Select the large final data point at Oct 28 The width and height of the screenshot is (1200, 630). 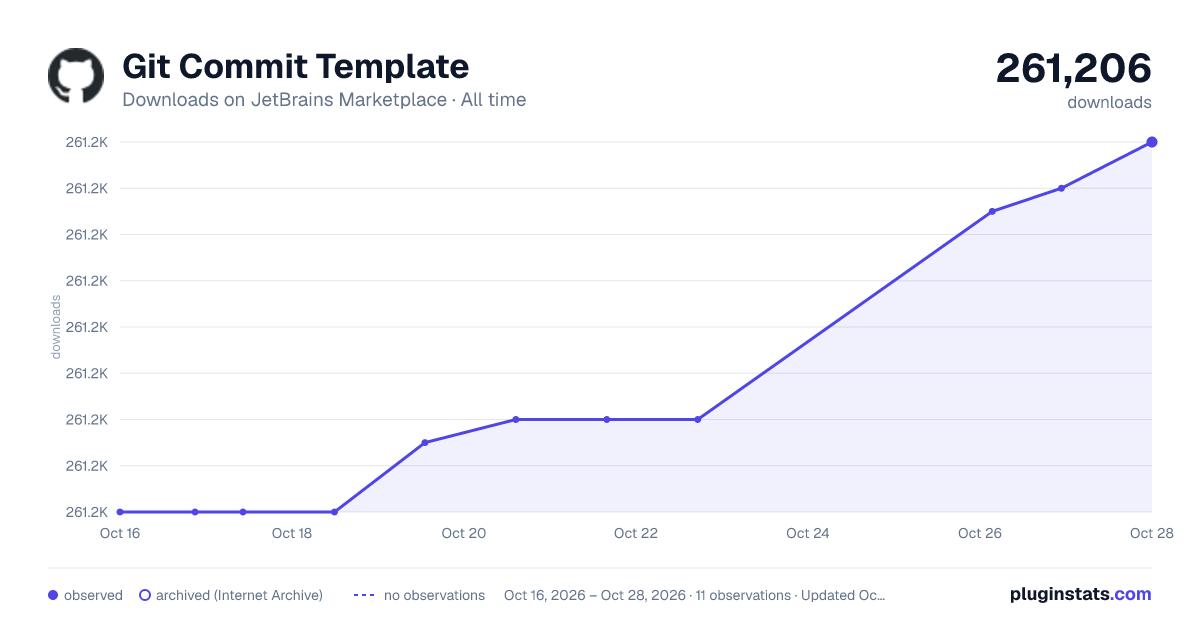click(1152, 142)
